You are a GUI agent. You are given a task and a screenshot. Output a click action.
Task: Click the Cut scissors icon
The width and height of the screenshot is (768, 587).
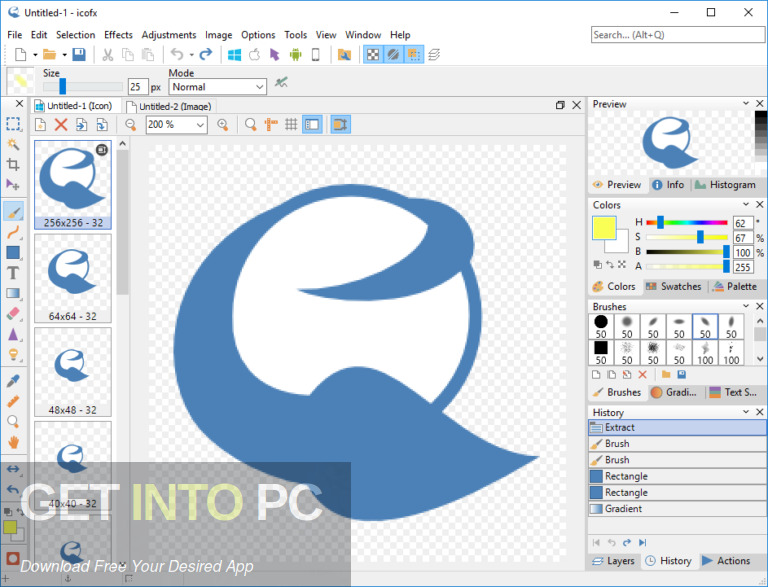click(107, 54)
